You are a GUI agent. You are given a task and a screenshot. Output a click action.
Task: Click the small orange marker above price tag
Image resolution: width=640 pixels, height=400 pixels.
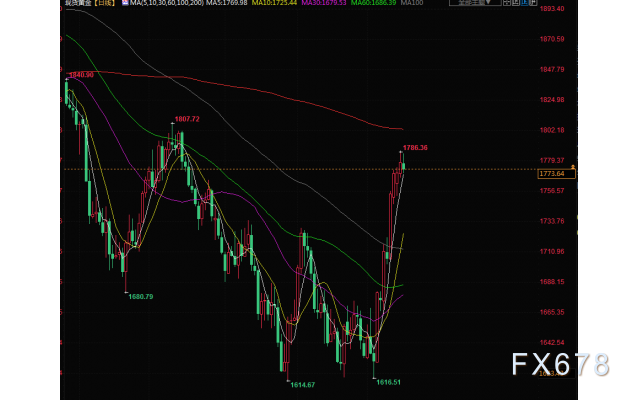point(573,167)
